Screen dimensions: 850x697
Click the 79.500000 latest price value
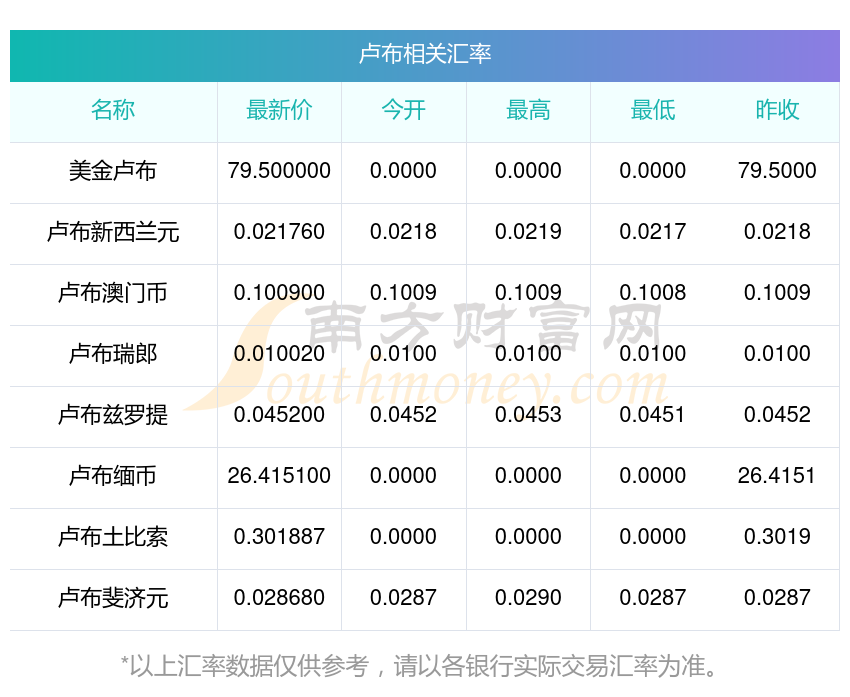[x=279, y=171]
